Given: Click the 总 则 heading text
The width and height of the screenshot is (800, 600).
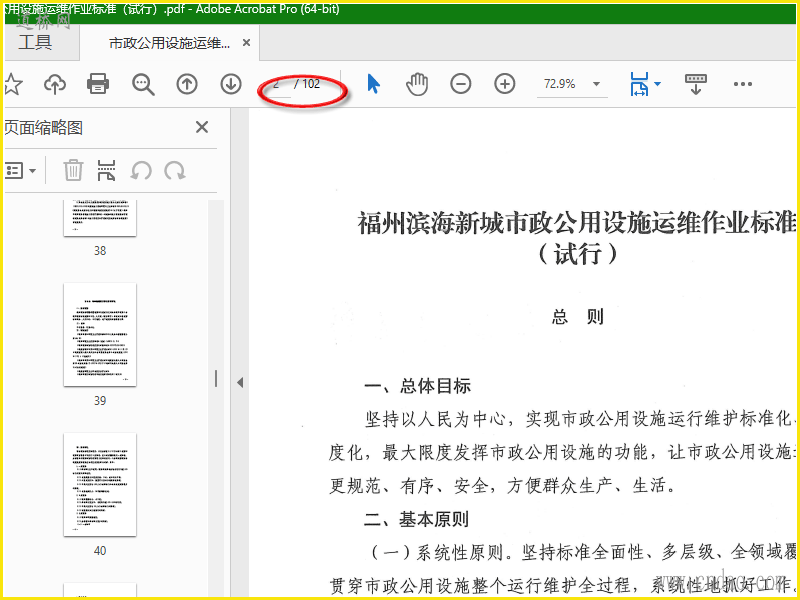Looking at the screenshot, I should 578,317.
